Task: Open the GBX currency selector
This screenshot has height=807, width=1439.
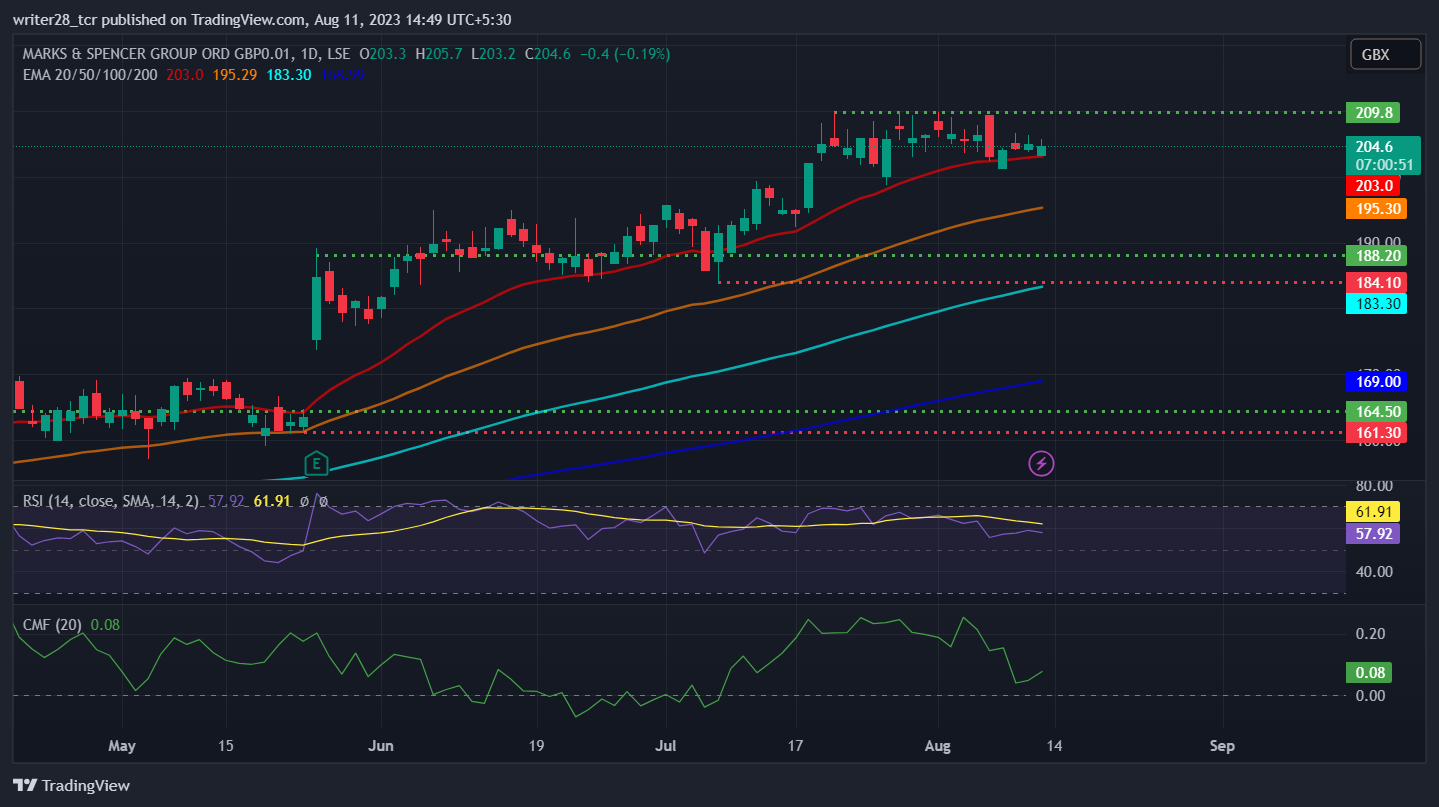Action: click(1385, 55)
